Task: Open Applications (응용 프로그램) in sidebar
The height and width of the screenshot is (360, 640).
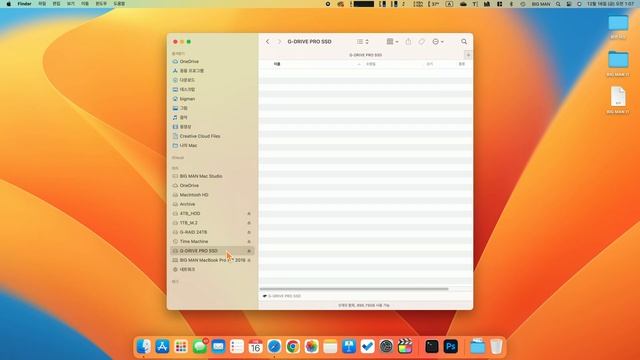Action: tap(191, 71)
